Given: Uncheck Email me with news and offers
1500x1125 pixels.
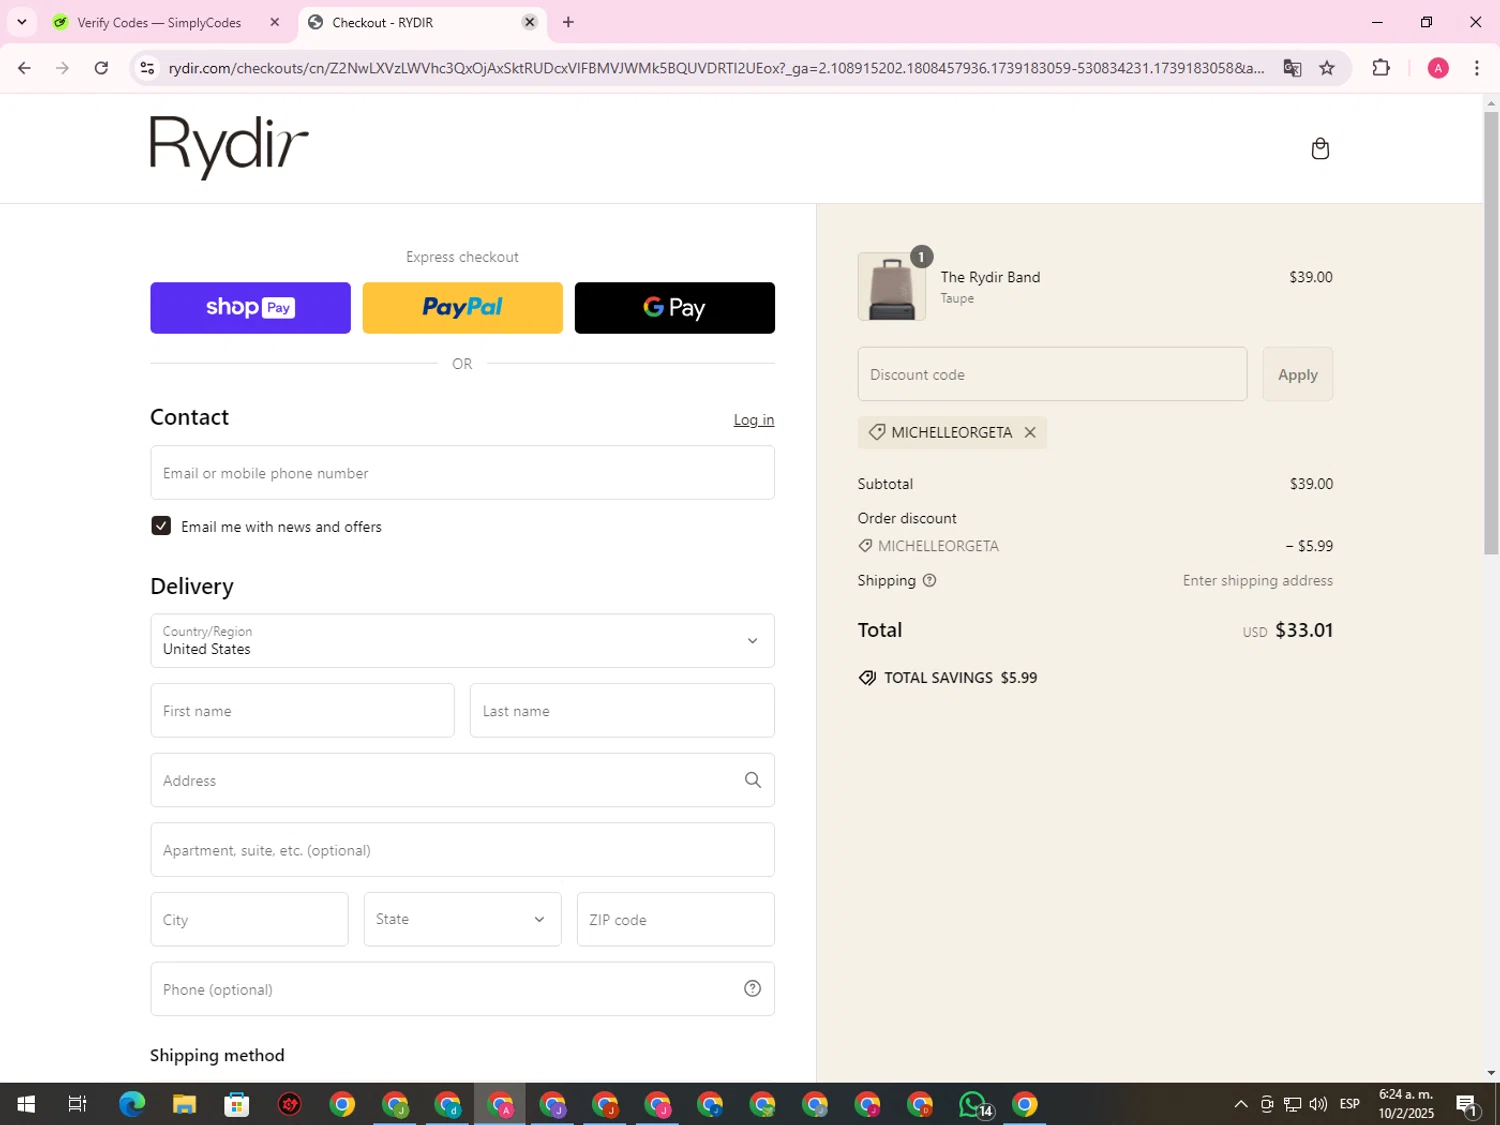Looking at the screenshot, I should tap(161, 526).
